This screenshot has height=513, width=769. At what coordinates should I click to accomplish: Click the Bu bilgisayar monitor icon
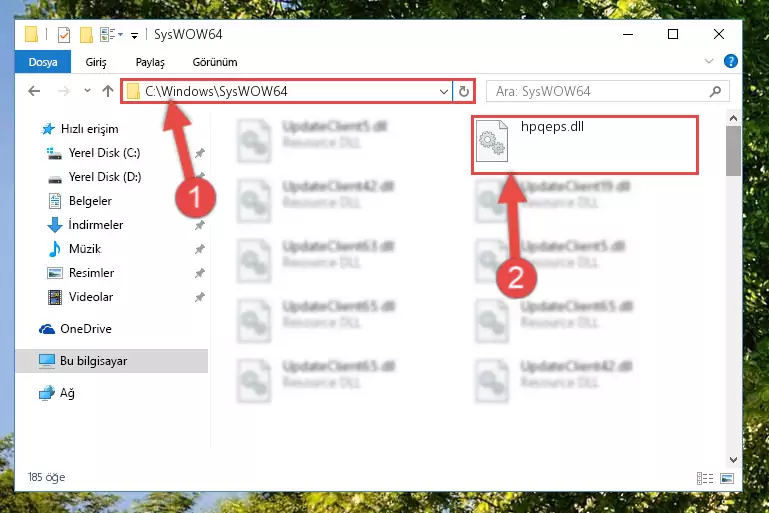pyautogui.click(x=47, y=361)
